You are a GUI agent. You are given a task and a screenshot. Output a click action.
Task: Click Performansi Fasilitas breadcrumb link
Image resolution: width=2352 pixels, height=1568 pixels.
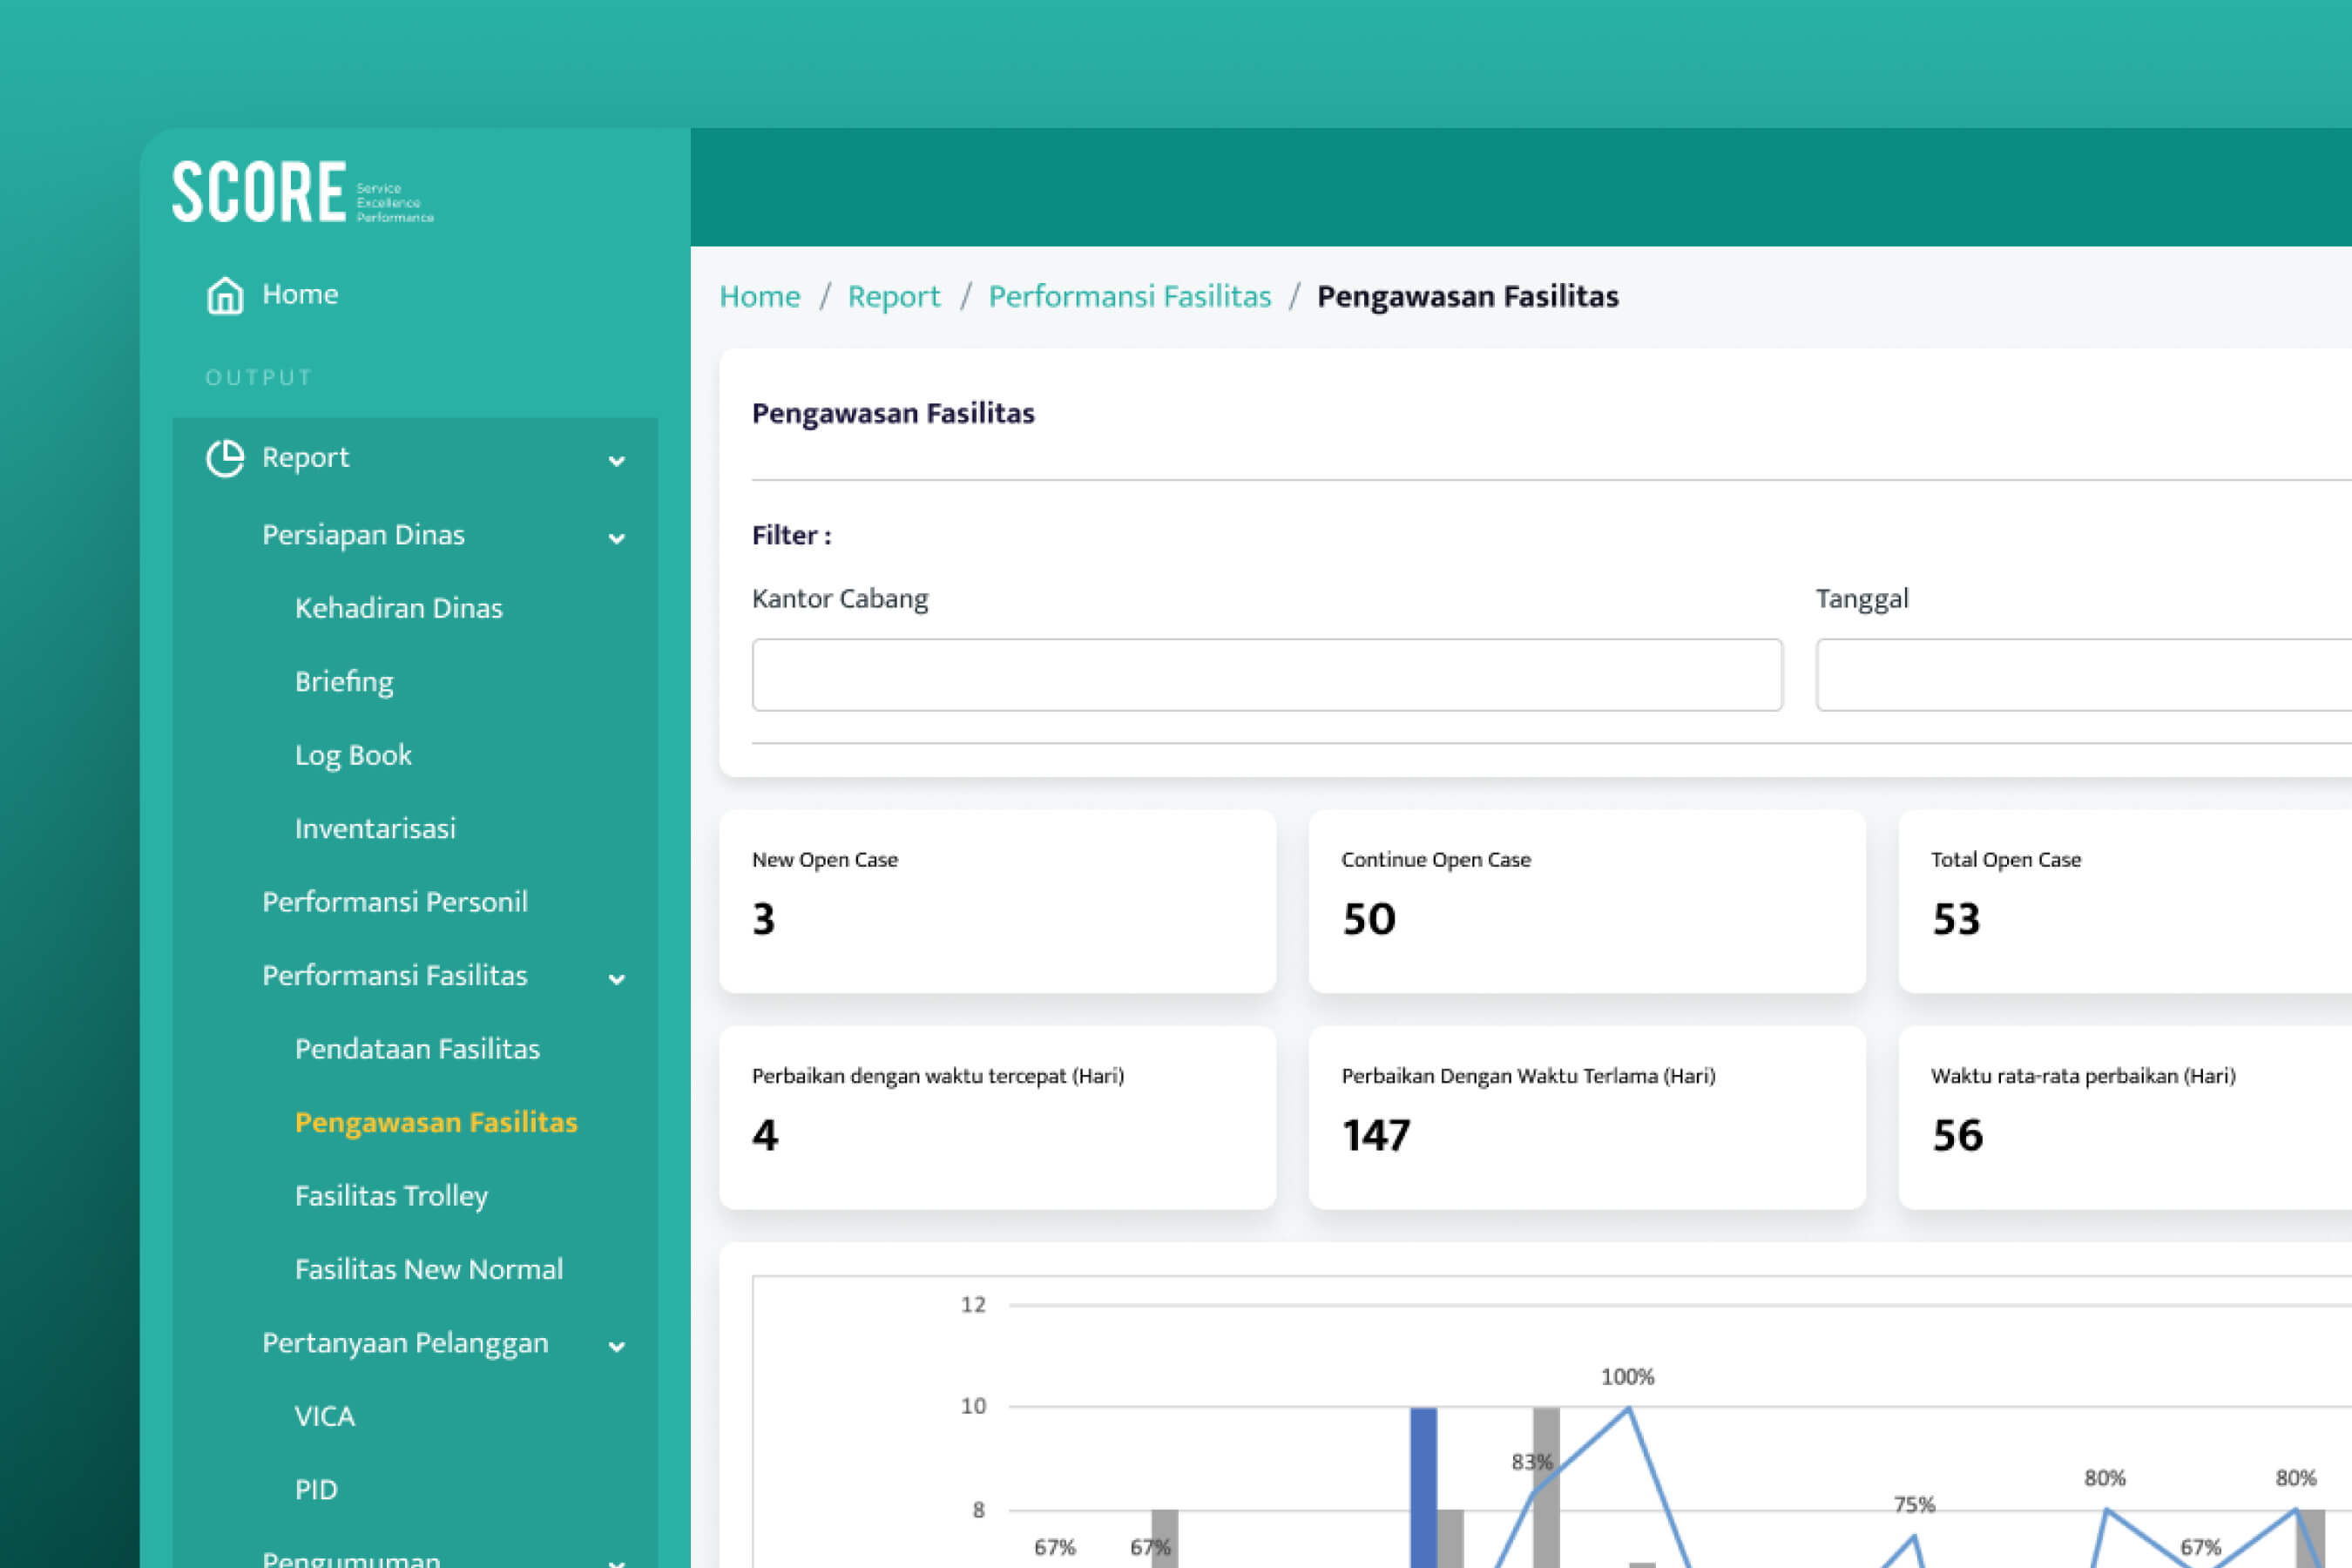click(1129, 296)
